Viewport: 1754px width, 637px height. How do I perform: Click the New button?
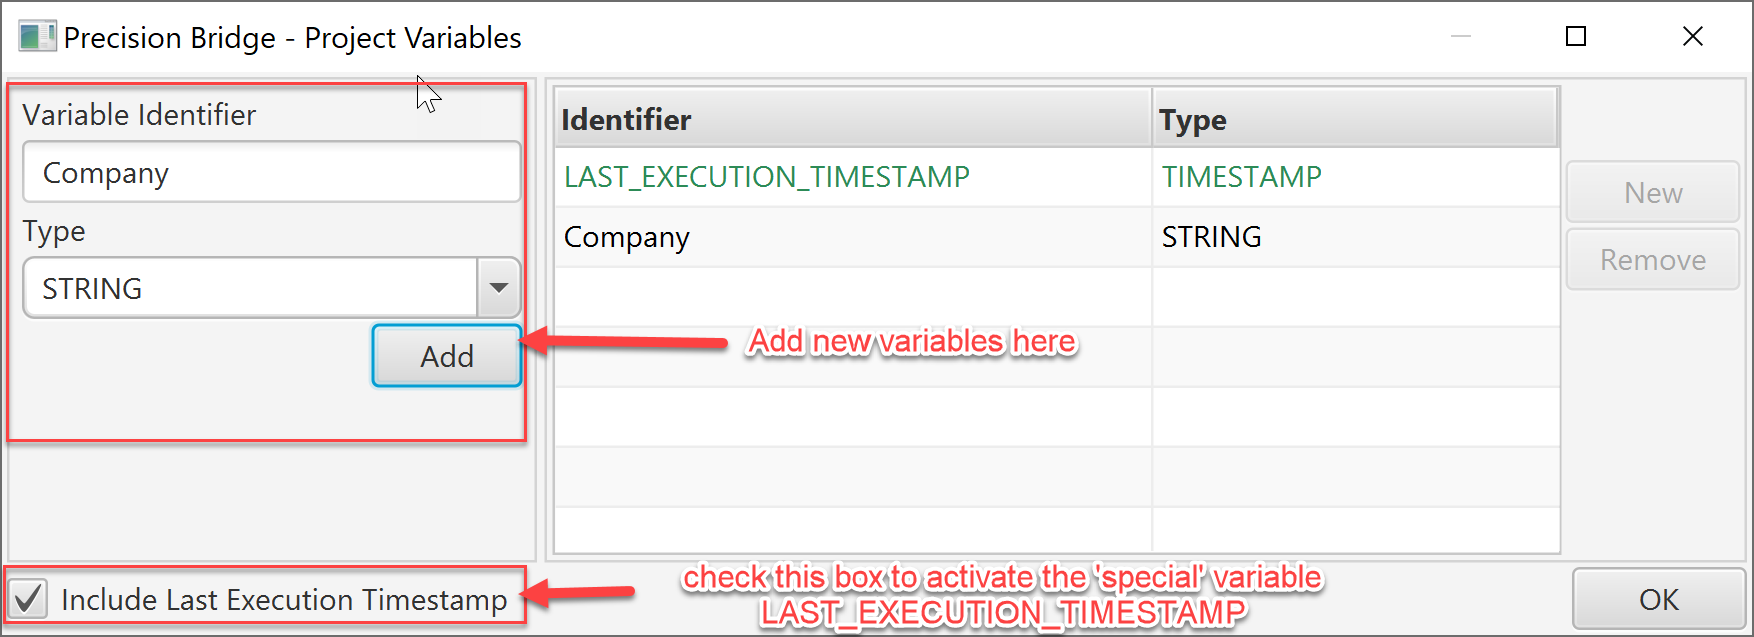tap(1652, 192)
